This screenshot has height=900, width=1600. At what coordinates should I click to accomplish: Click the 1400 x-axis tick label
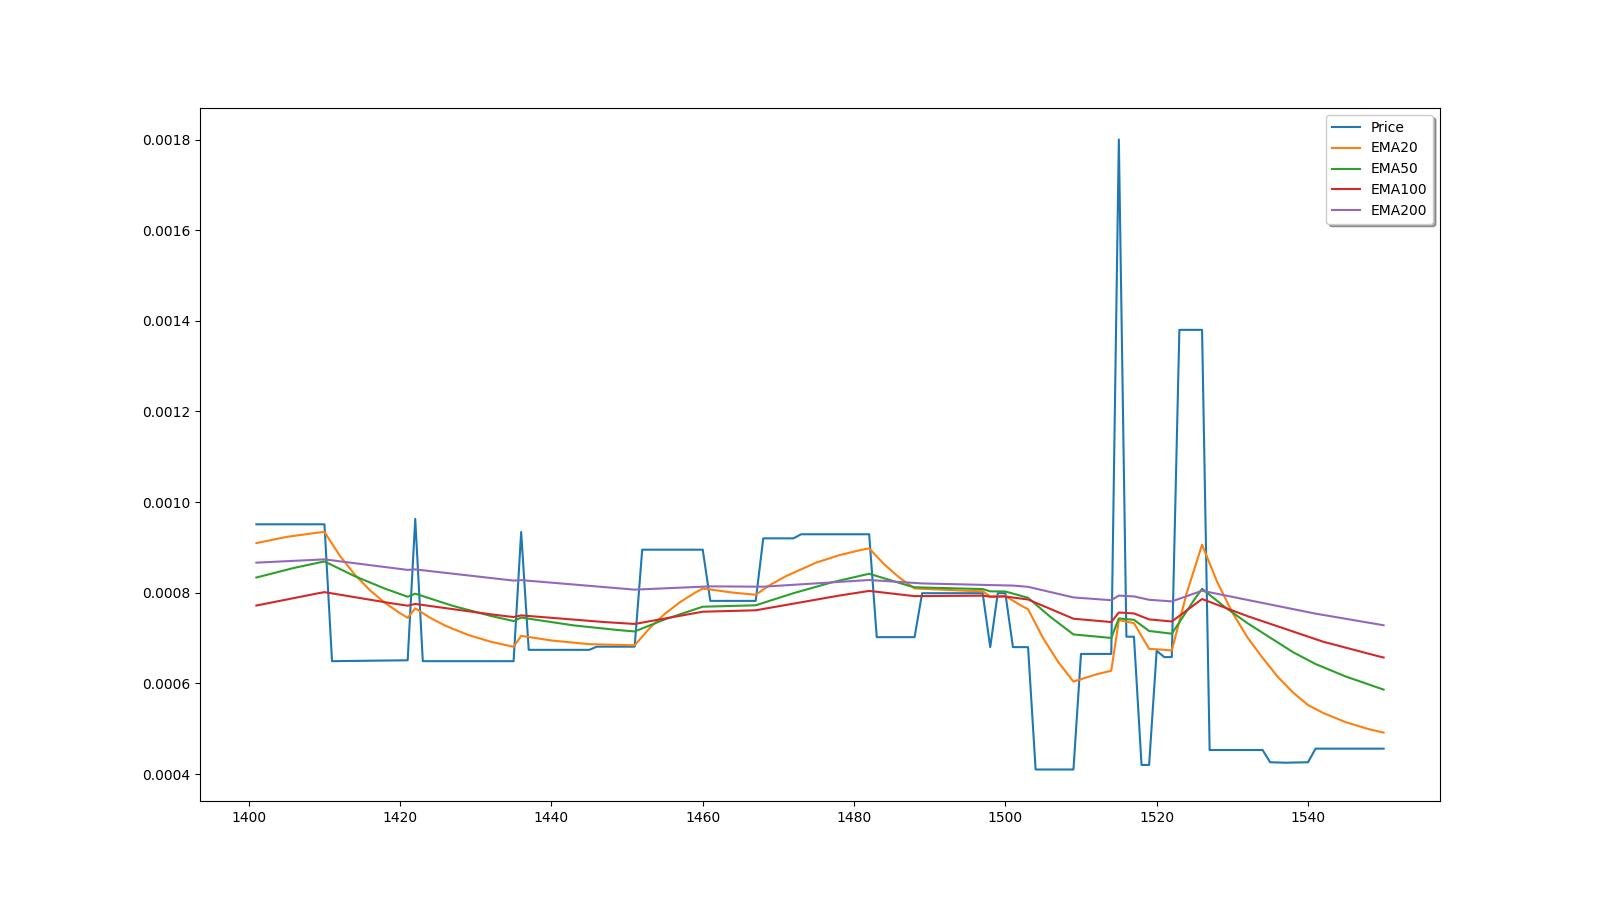tap(248, 817)
